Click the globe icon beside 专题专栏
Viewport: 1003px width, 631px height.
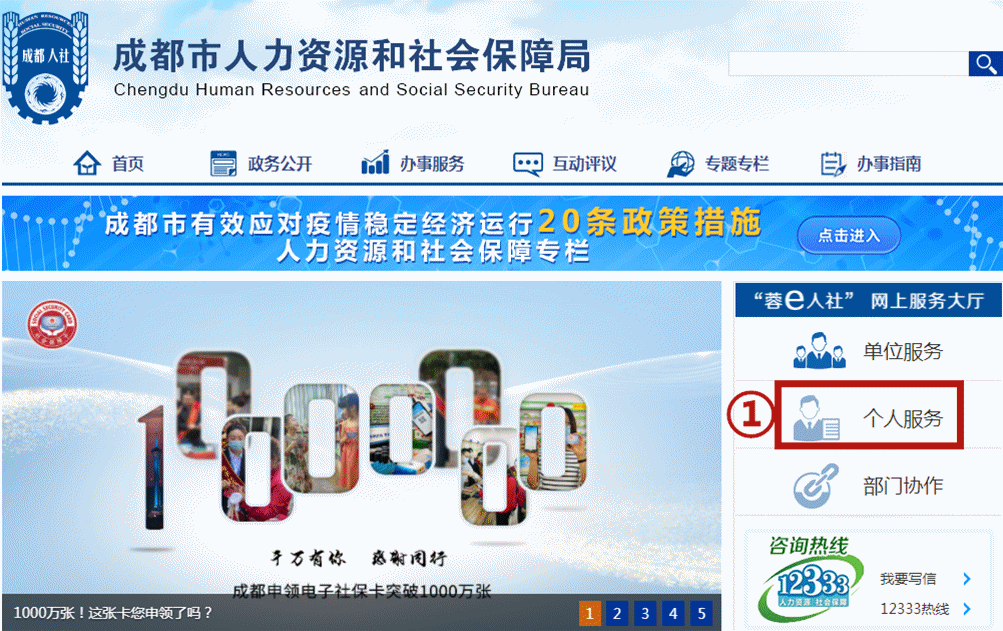(681, 164)
